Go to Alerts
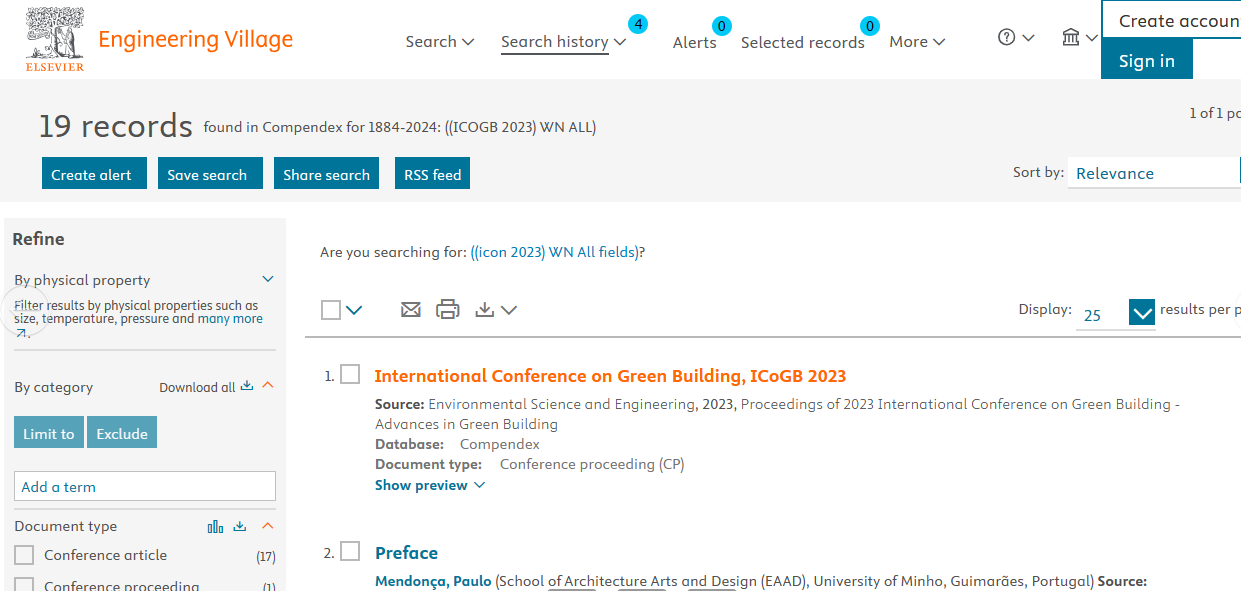This screenshot has width=1241, height=591. click(695, 42)
